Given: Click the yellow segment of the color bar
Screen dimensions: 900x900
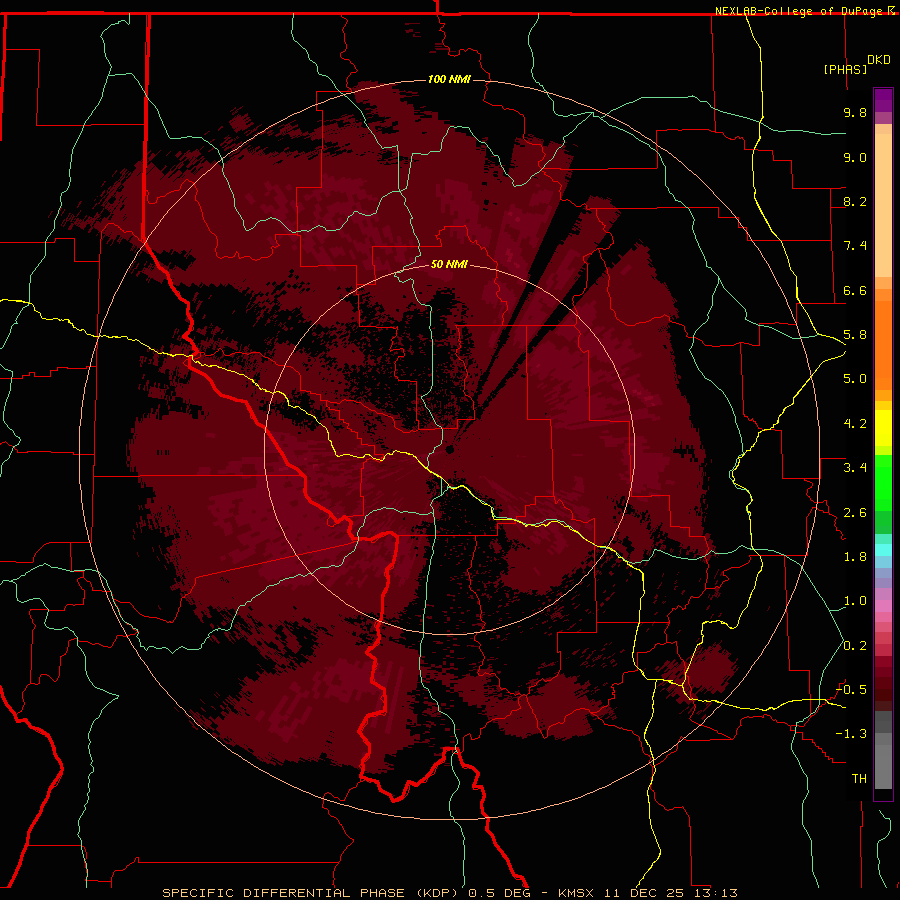Looking at the screenshot, I should coord(883,428).
